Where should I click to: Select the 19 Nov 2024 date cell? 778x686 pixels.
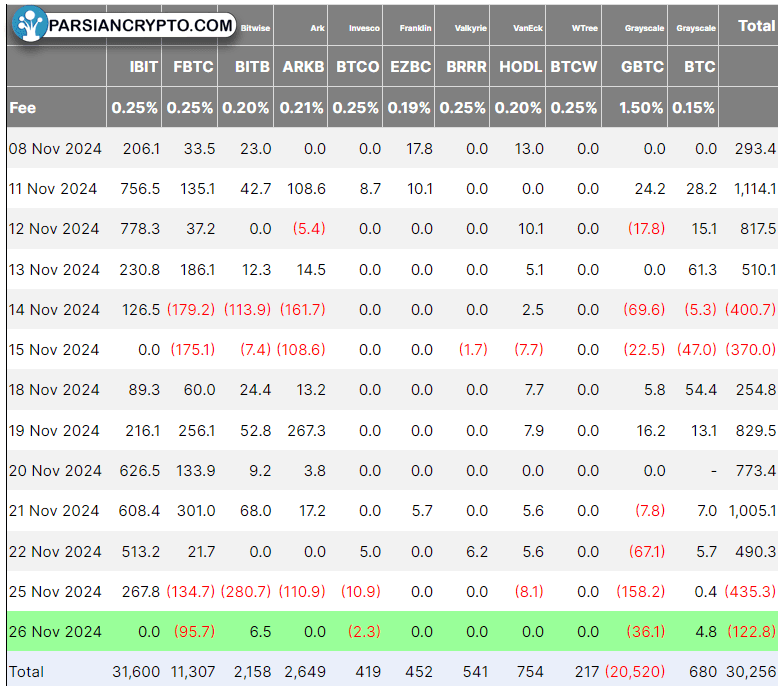point(54,431)
